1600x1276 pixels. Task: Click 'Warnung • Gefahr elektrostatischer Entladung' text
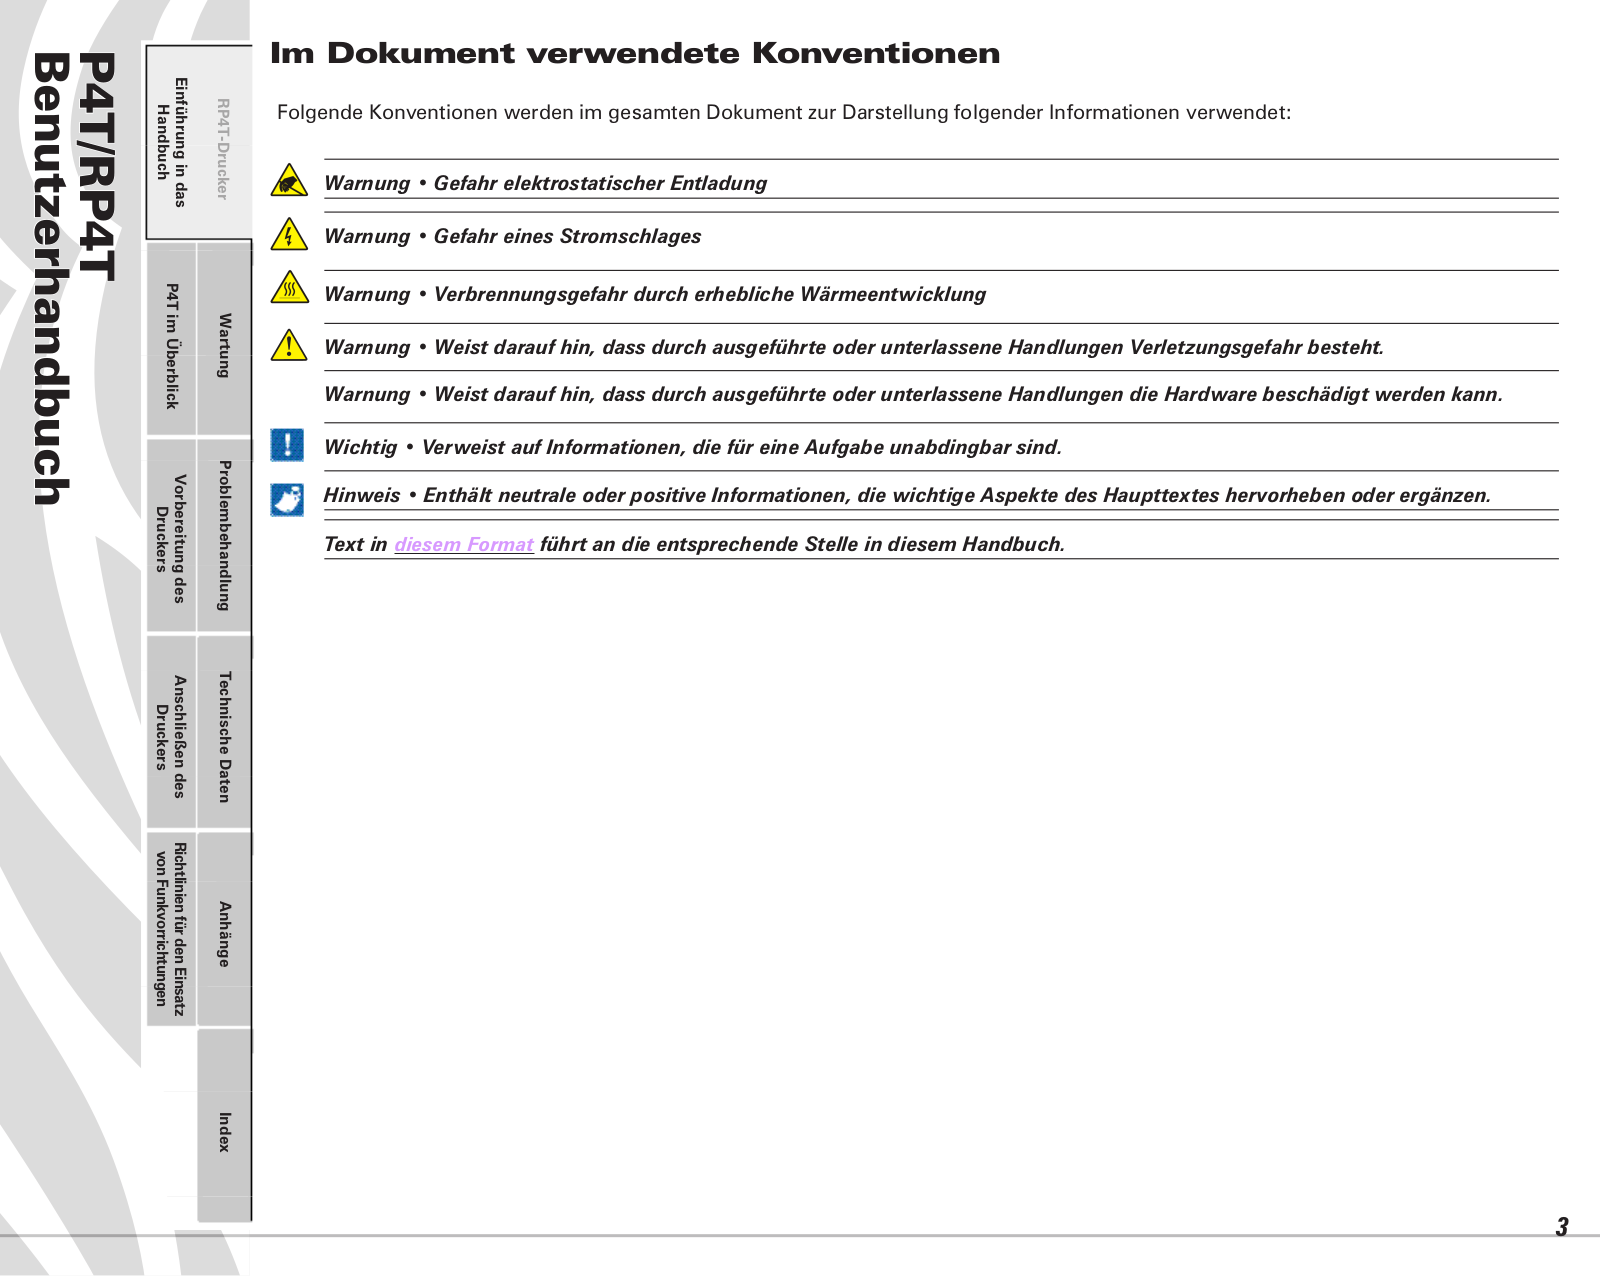[545, 183]
